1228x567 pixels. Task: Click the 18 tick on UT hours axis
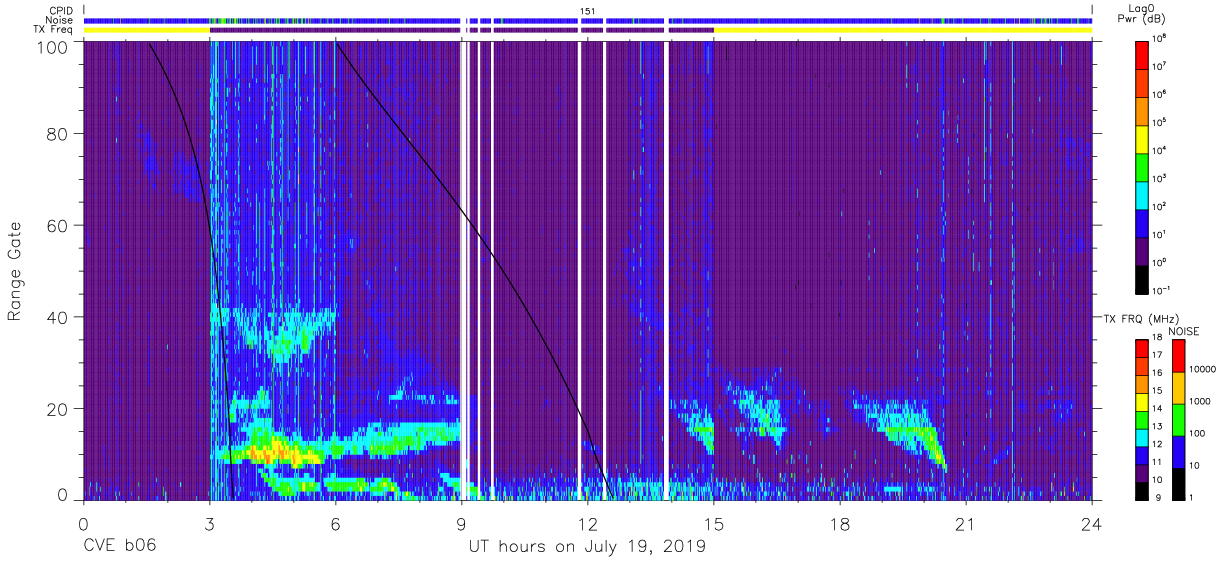pyautogui.click(x=840, y=523)
